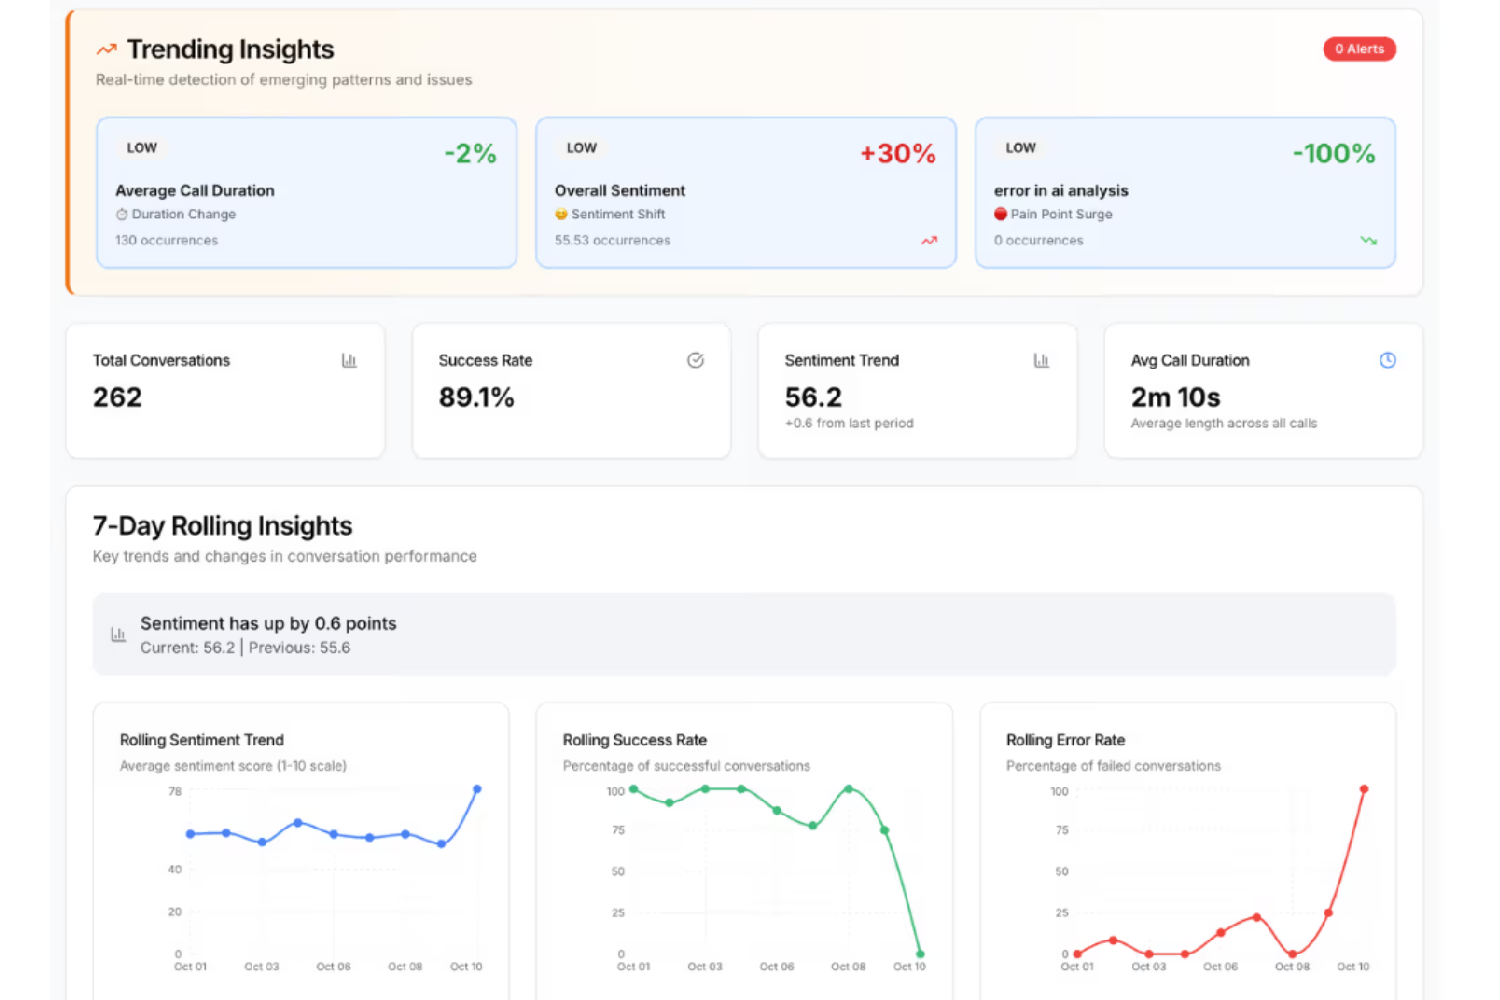Click the emoji icon next to Sentiment Shift

point(561,214)
